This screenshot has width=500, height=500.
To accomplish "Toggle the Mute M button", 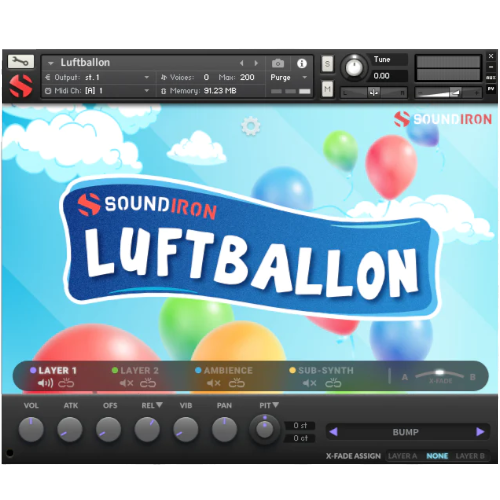I will tap(327, 89).
